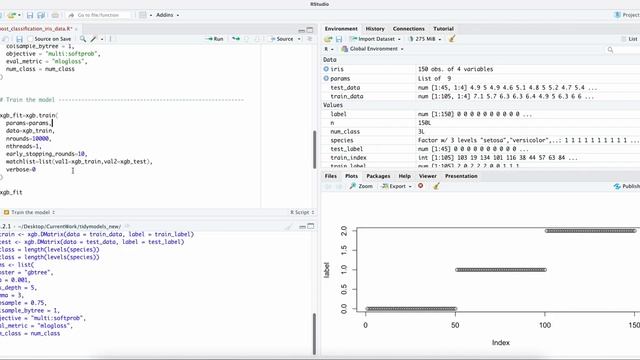Click the workspace panes layout icon
Image resolution: width=640 pixels, height=360 pixels.
tap(142, 15)
